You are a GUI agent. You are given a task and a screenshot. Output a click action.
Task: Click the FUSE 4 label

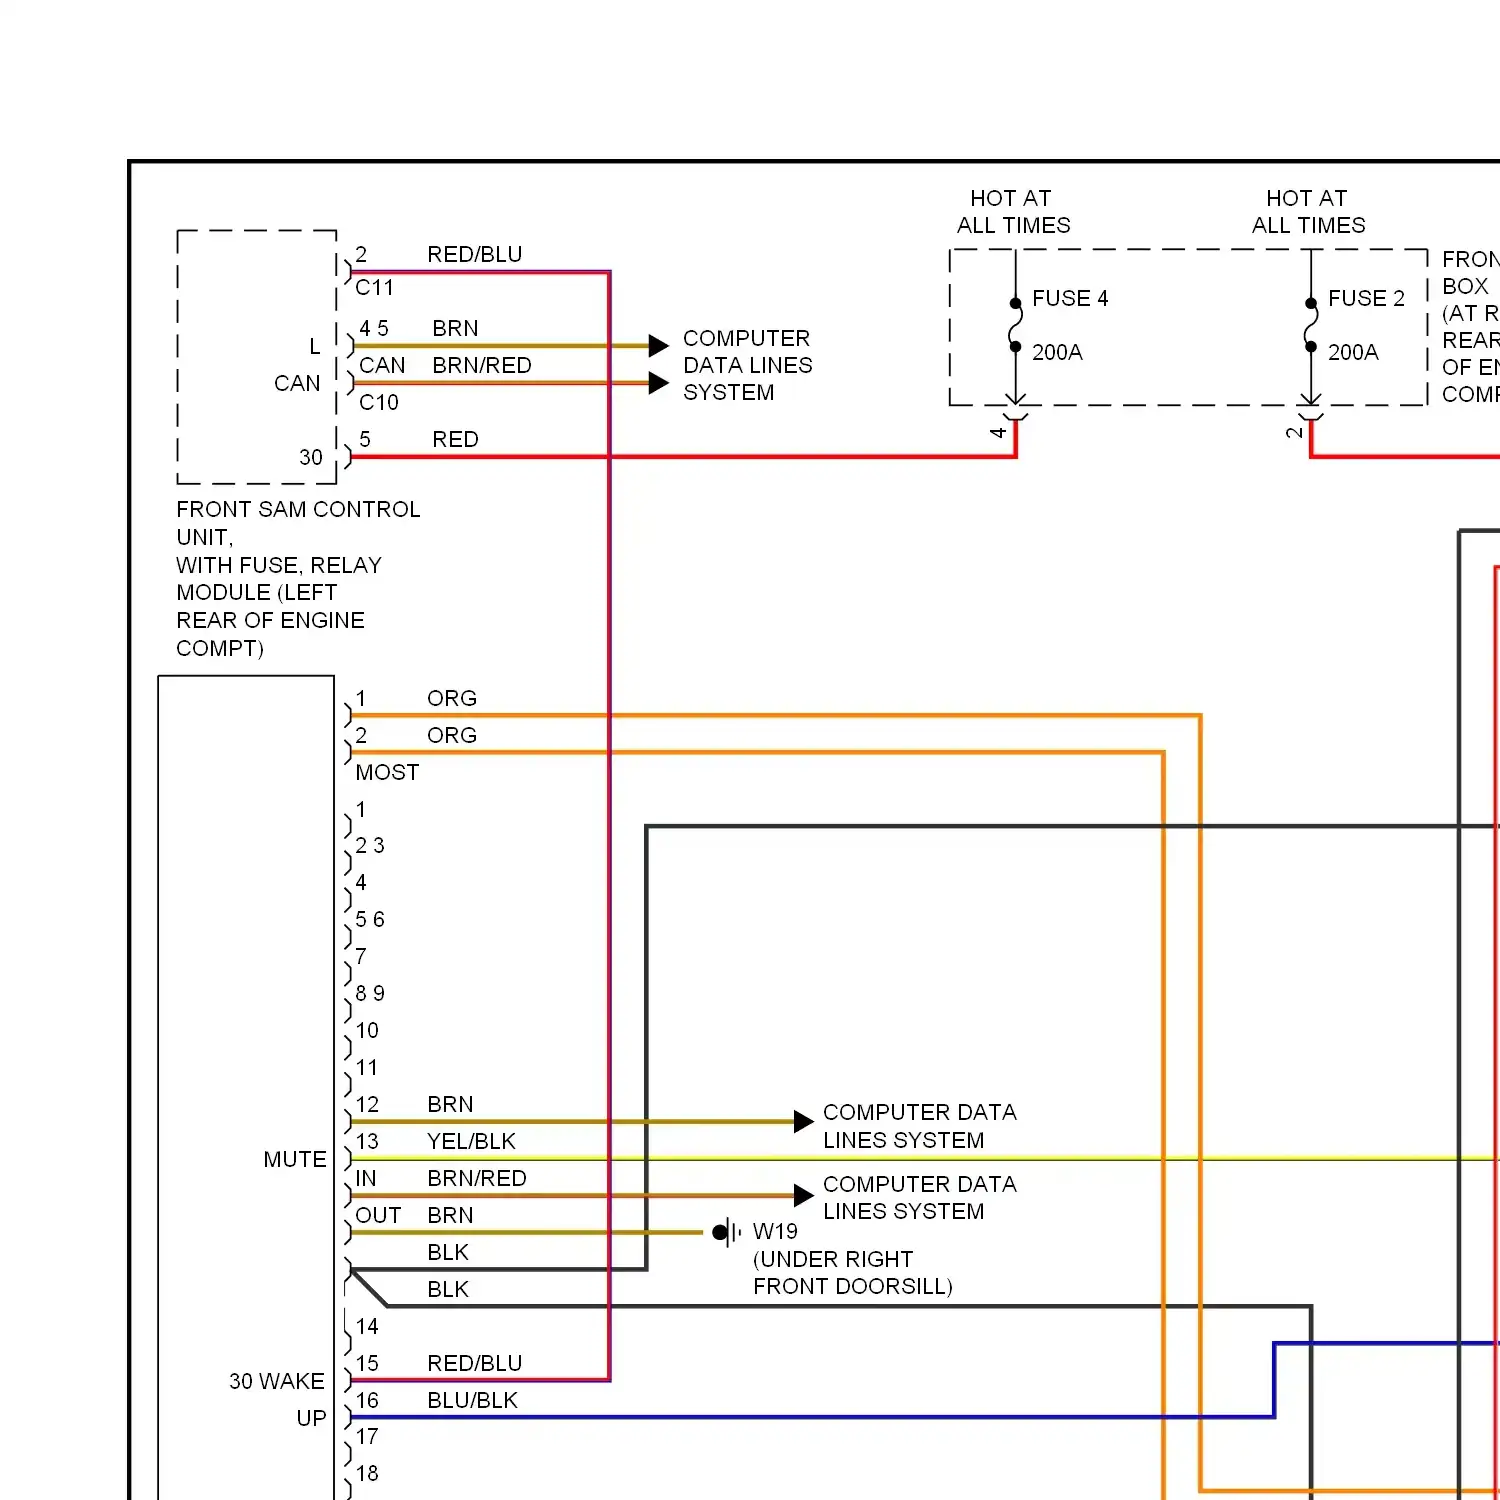click(1070, 298)
